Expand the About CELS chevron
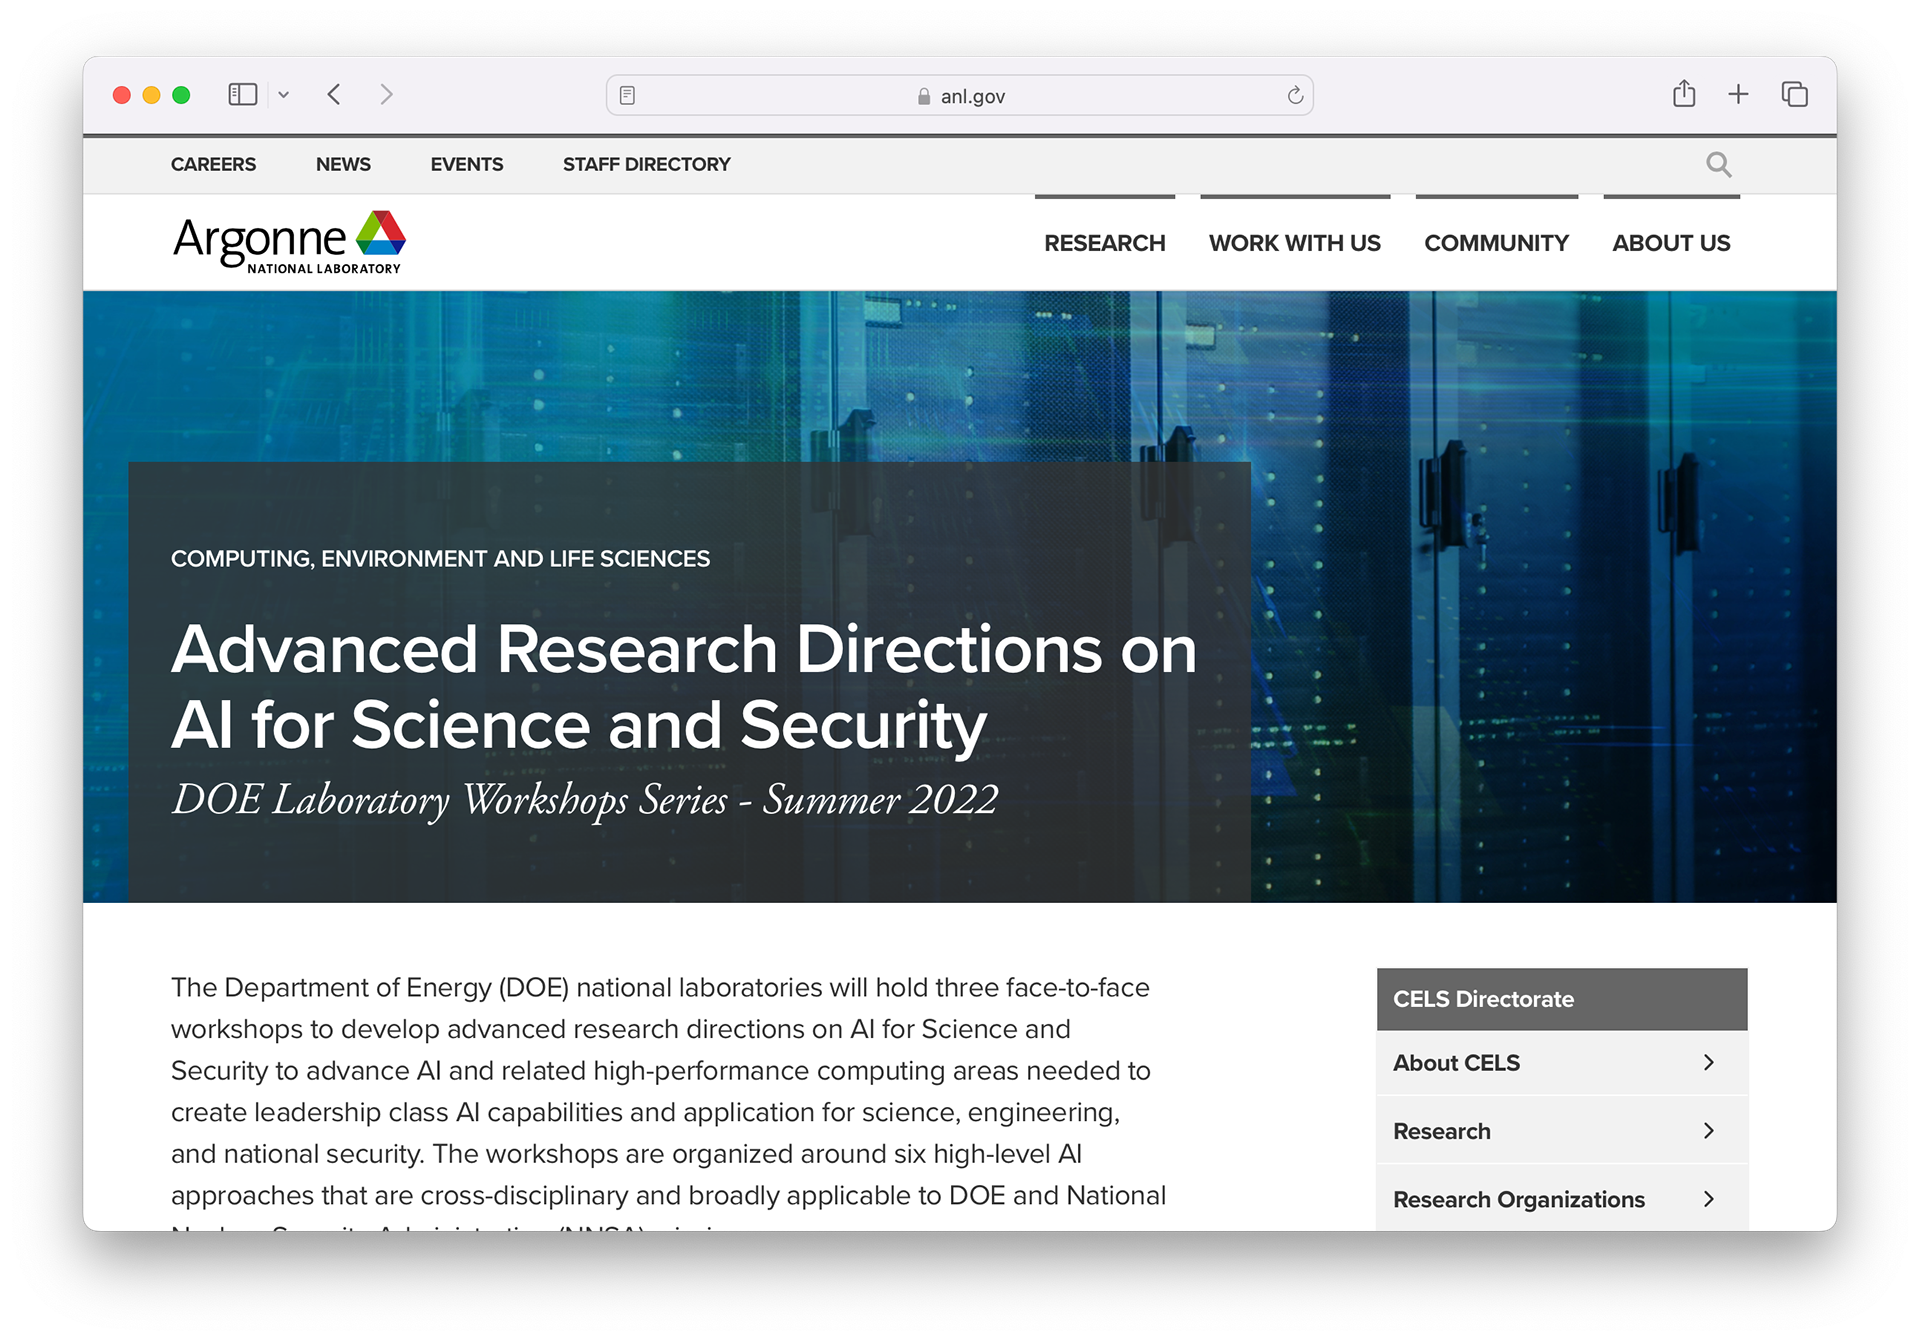Viewport: 1920px width, 1341px height. (1708, 1062)
